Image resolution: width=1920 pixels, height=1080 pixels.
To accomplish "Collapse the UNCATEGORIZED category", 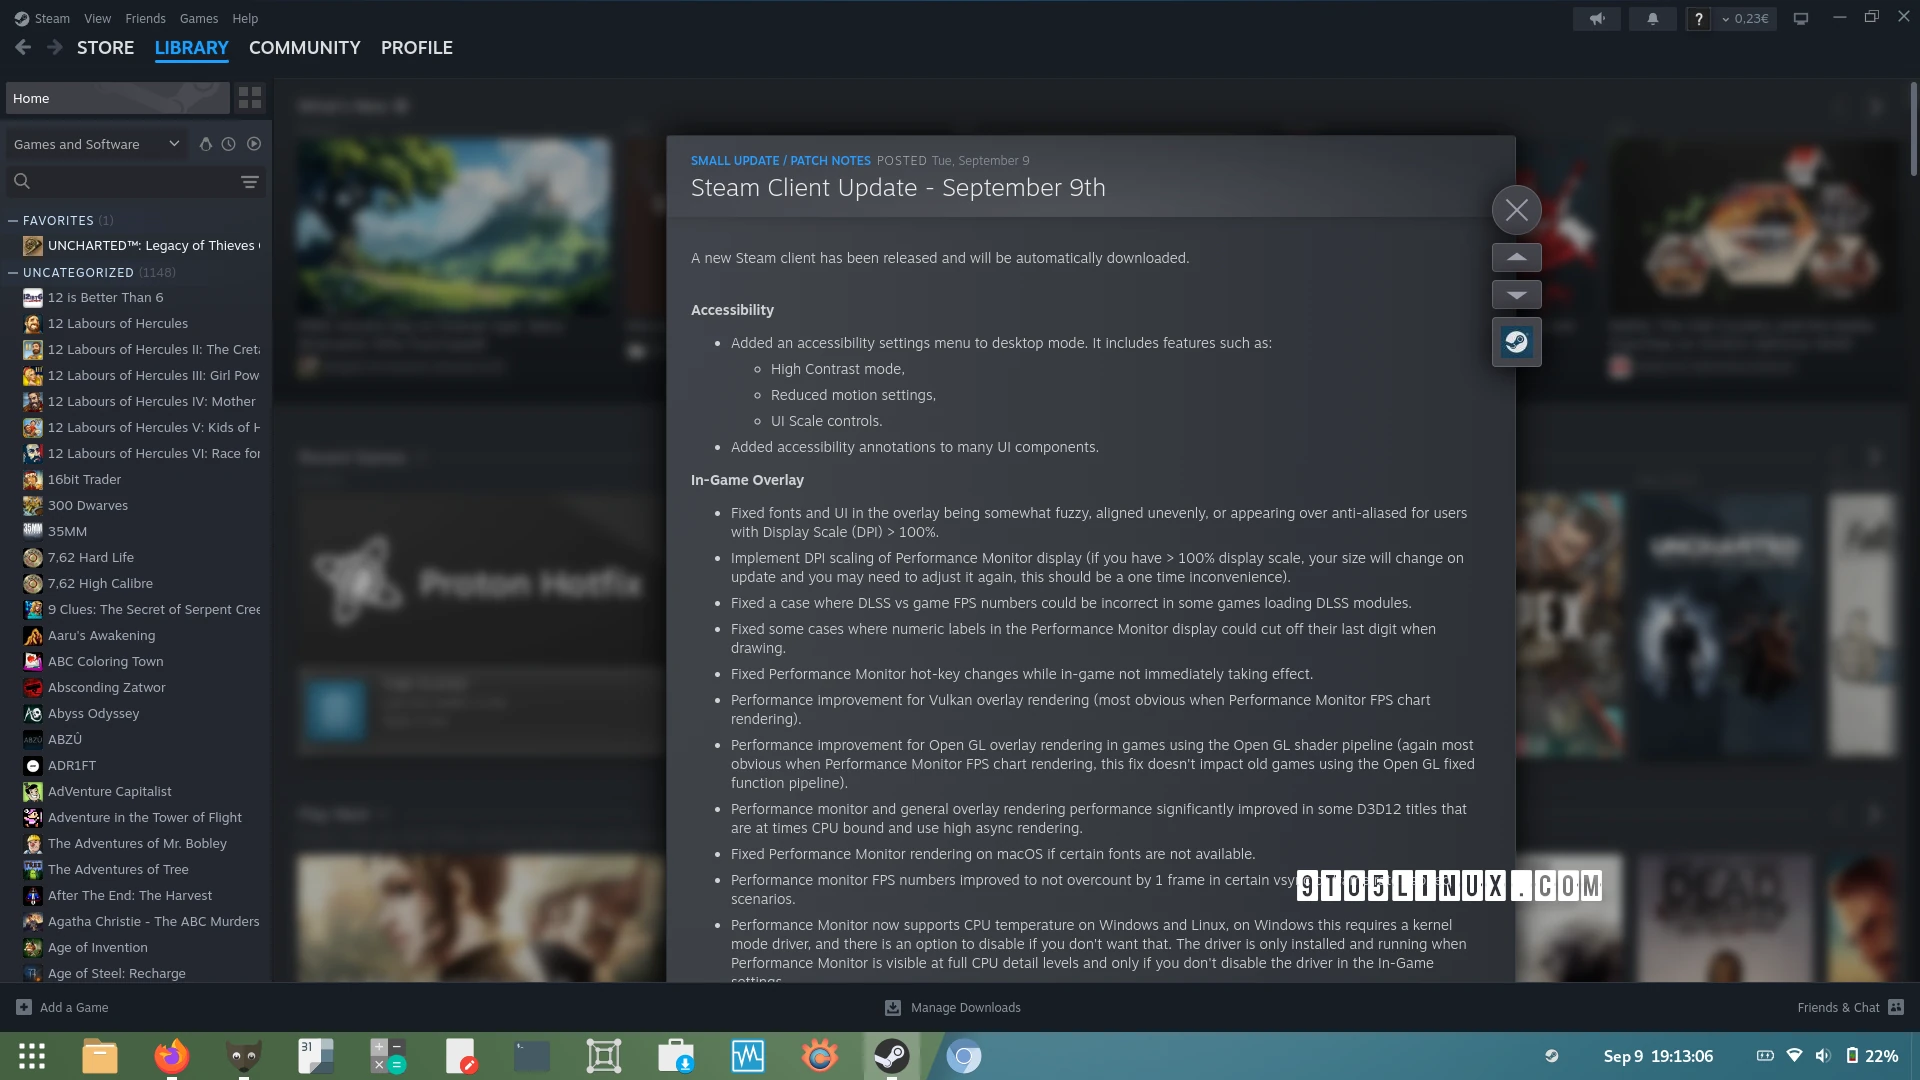I will (x=13, y=272).
